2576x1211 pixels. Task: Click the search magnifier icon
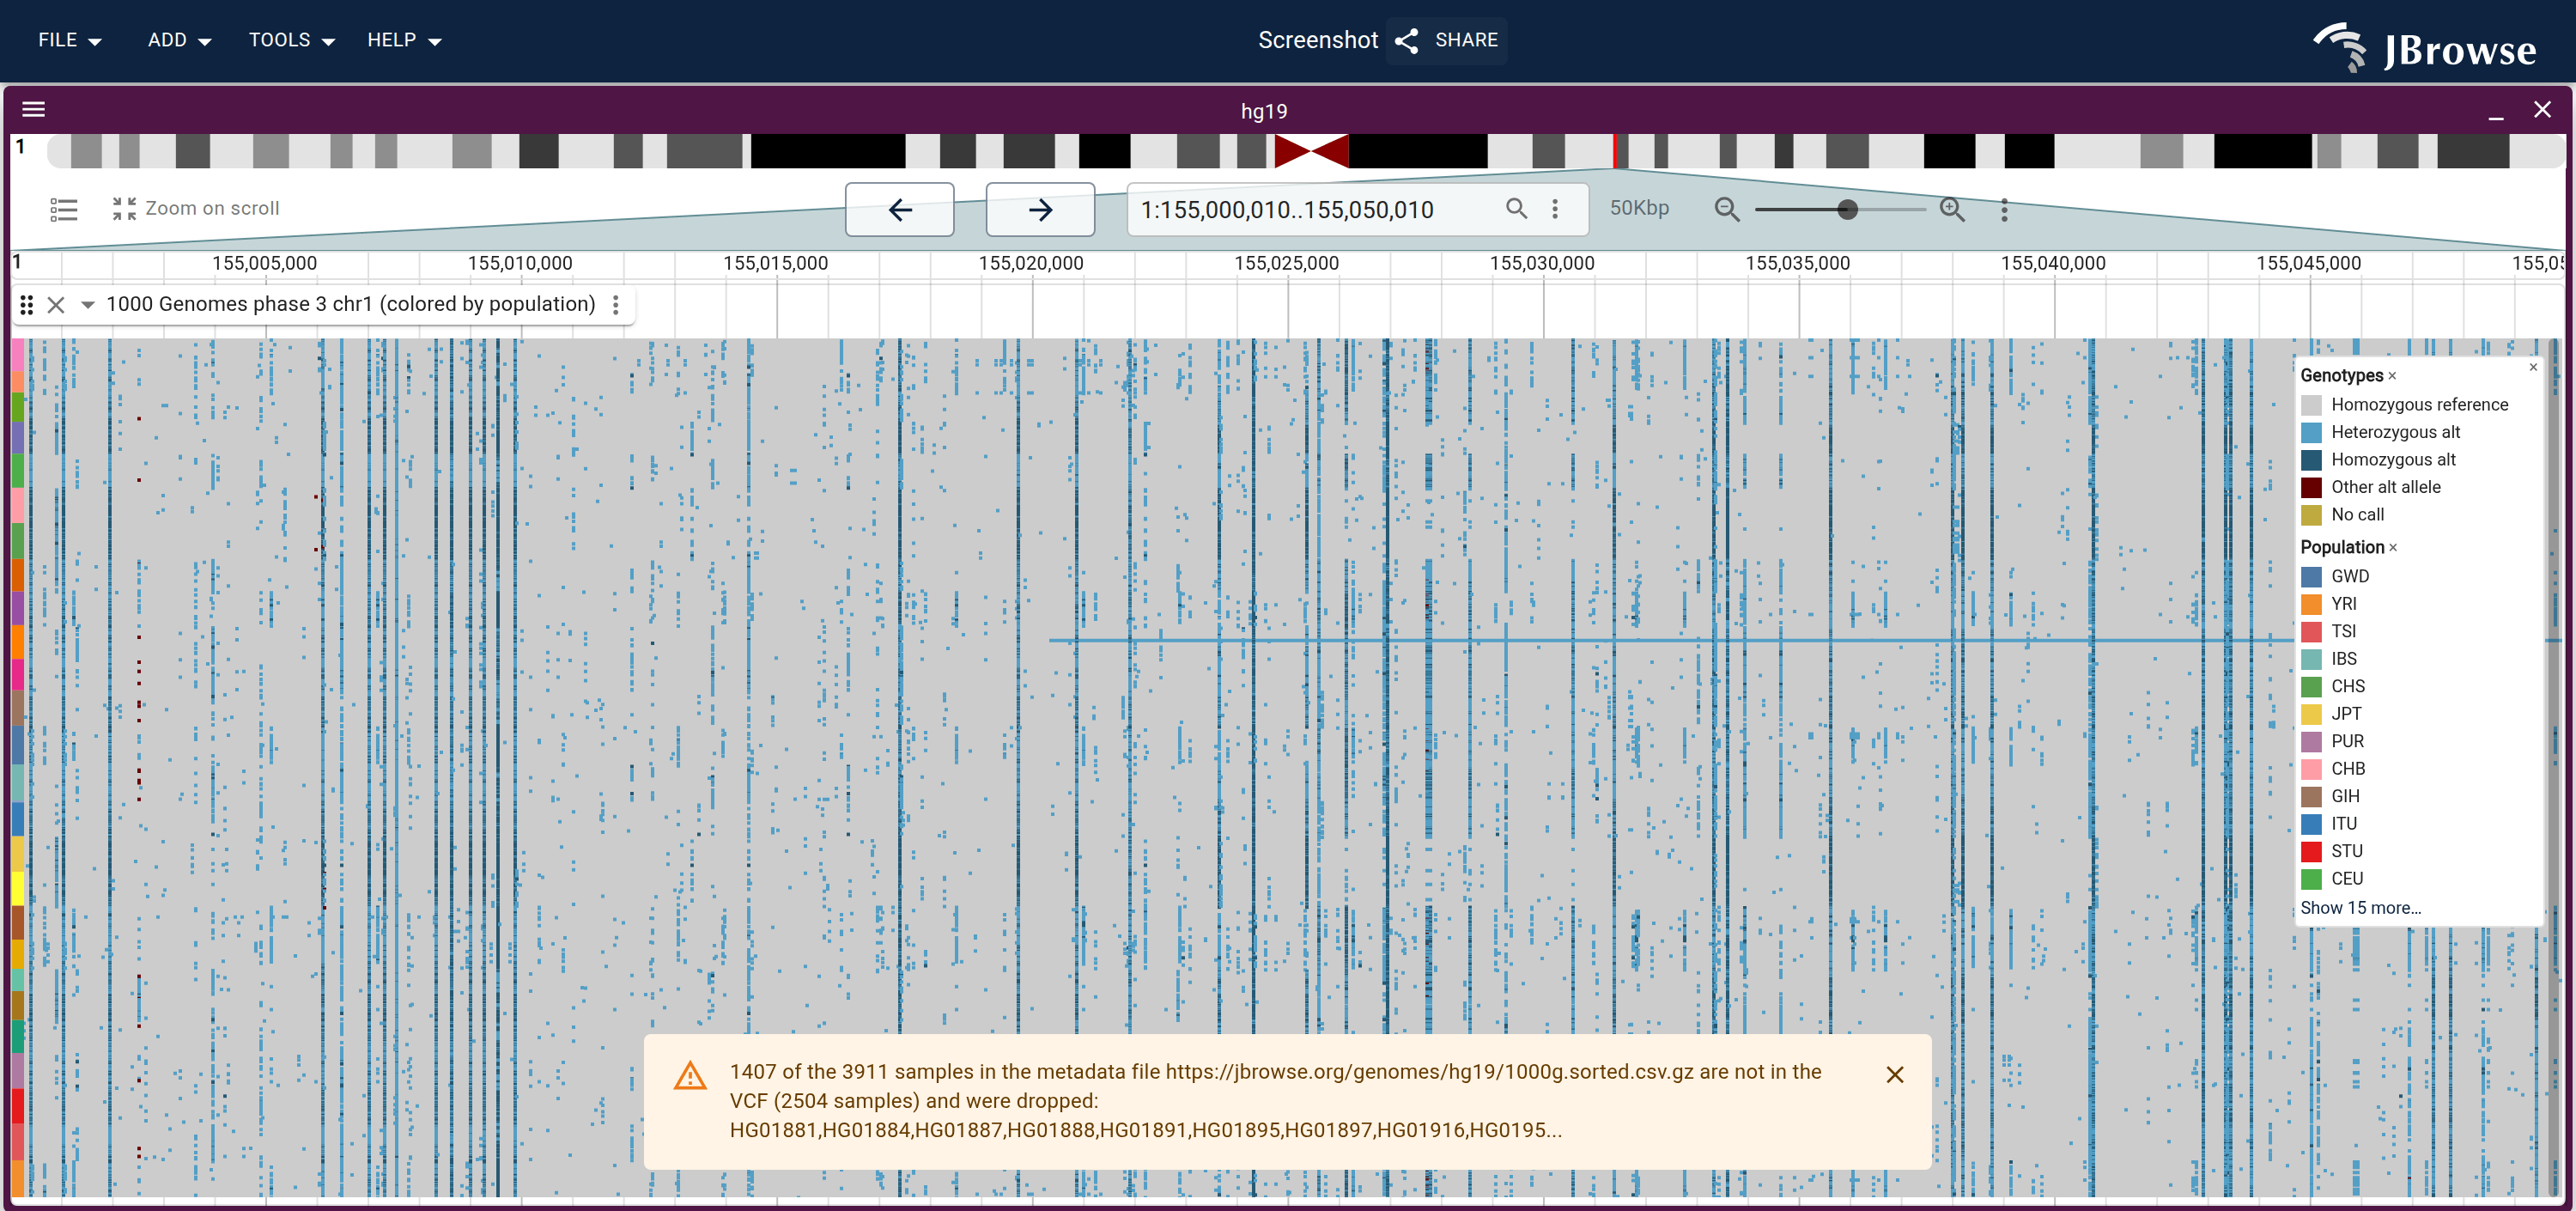(1516, 208)
